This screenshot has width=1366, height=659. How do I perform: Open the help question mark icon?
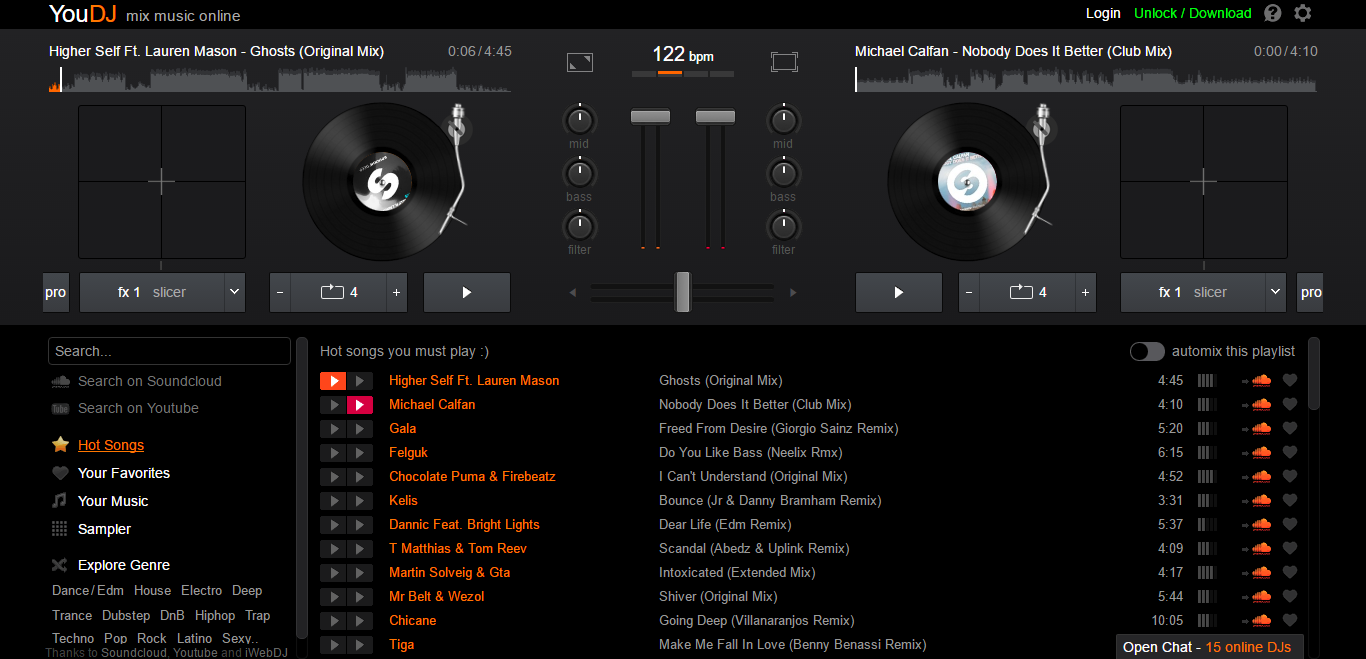(1272, 13)
